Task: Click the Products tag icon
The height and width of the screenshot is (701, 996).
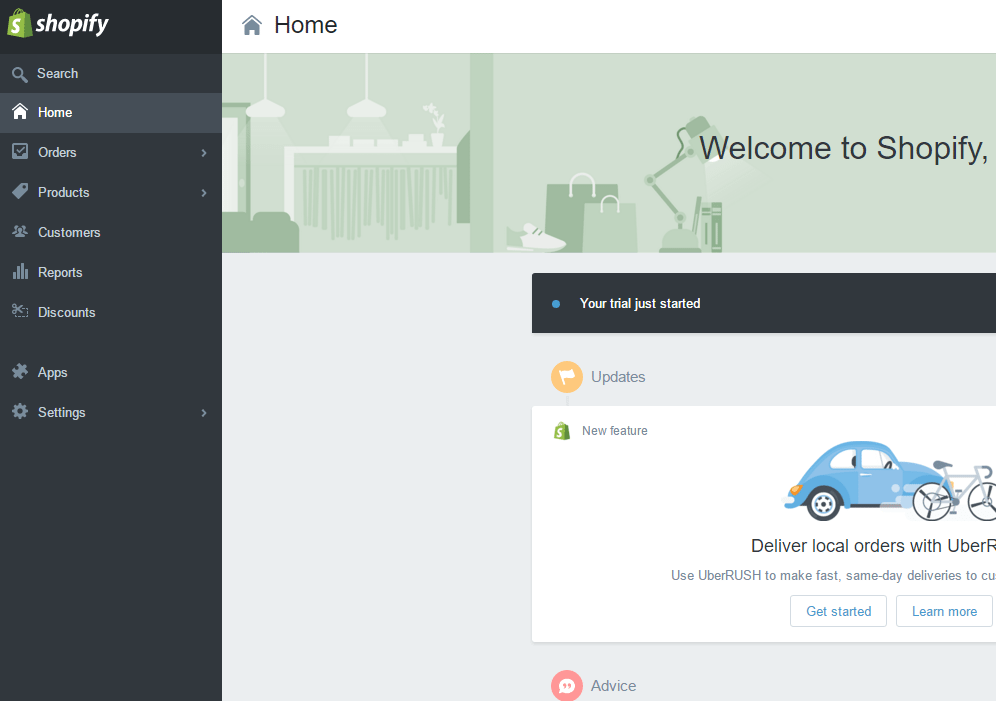Action: tap(20, 191)
